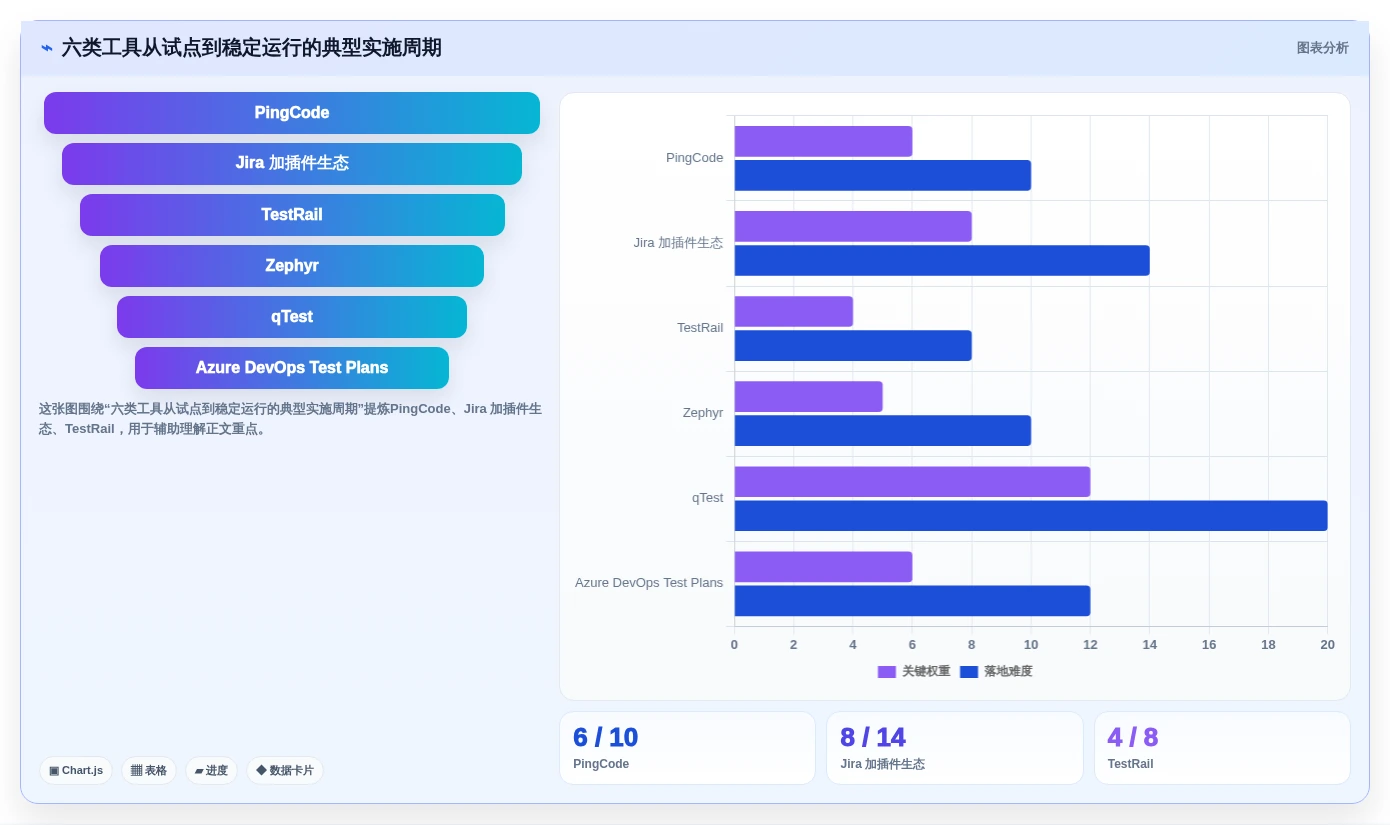1390x825 pixels.
Task: Click the x-axis tick value 10
Action: click(1031, 645)
